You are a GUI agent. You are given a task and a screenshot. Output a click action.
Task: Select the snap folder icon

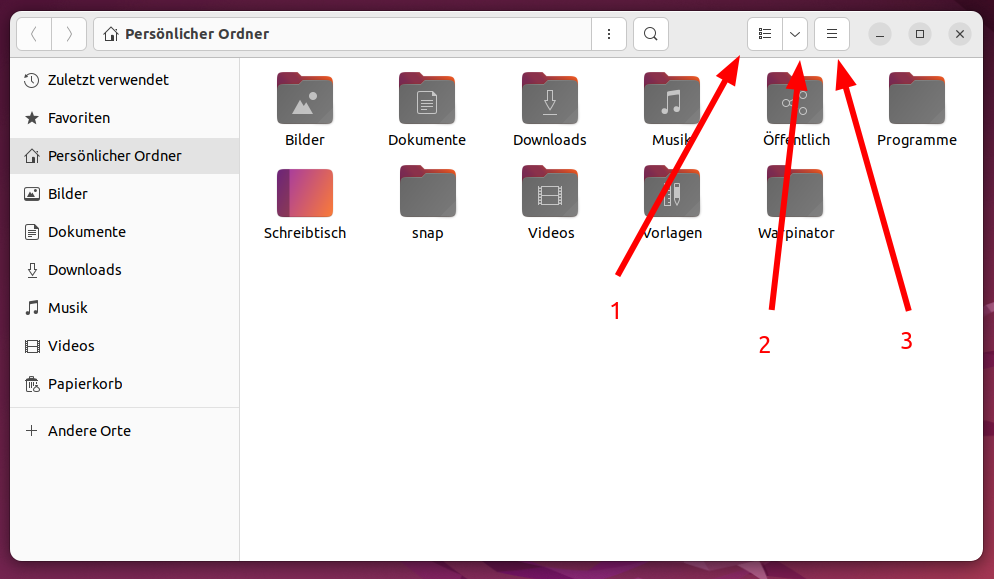coord(427,192)
